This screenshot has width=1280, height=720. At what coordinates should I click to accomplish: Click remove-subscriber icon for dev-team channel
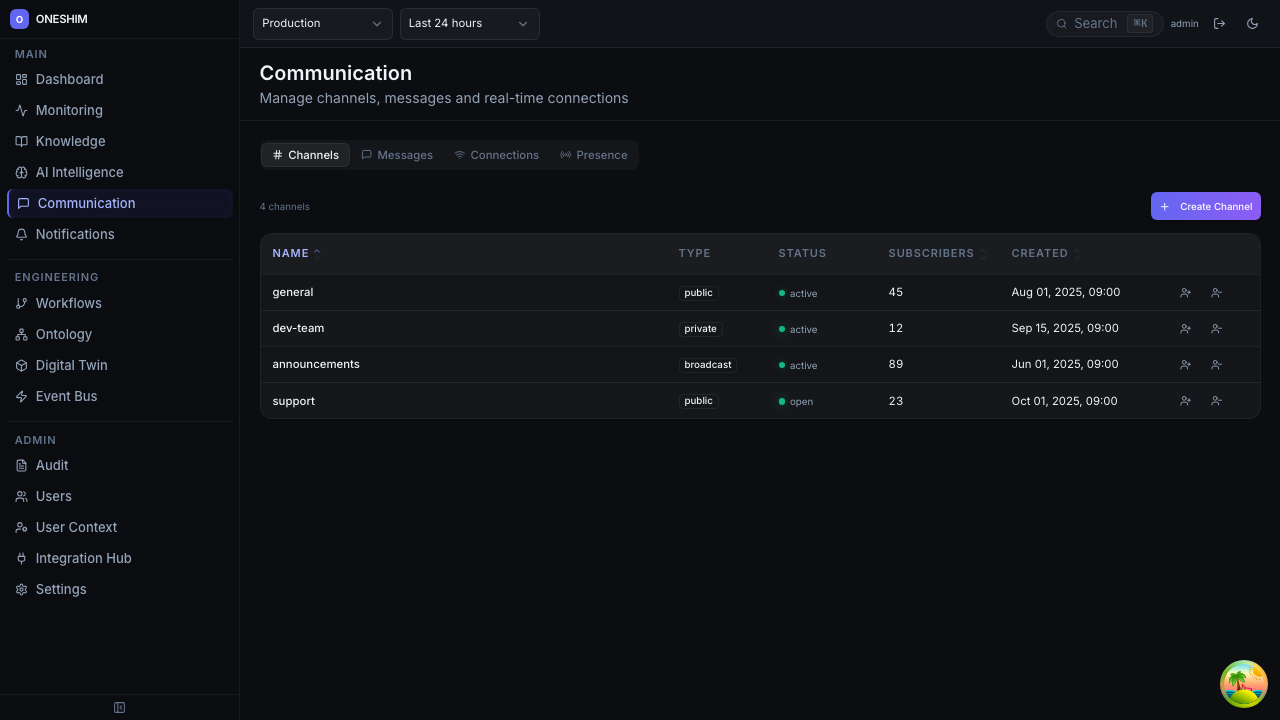coord(1216,329)
